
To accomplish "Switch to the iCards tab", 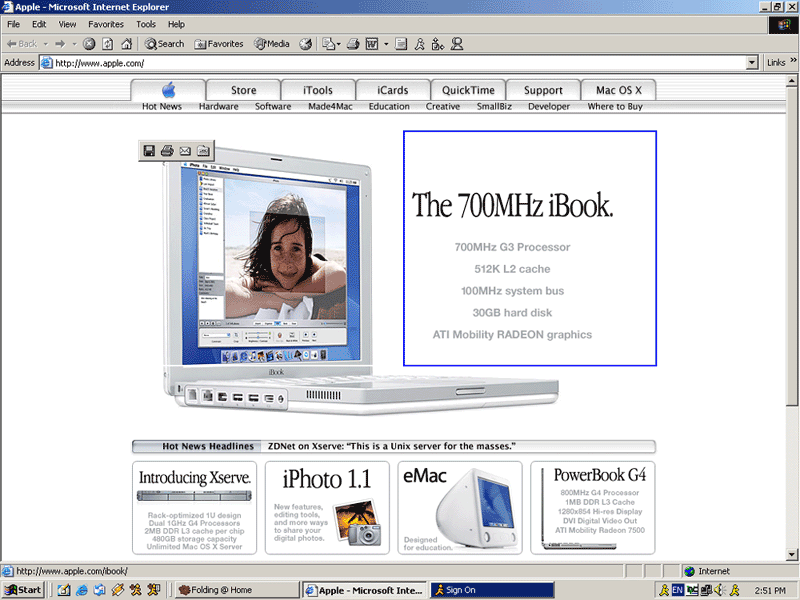I will pos(392,90).
